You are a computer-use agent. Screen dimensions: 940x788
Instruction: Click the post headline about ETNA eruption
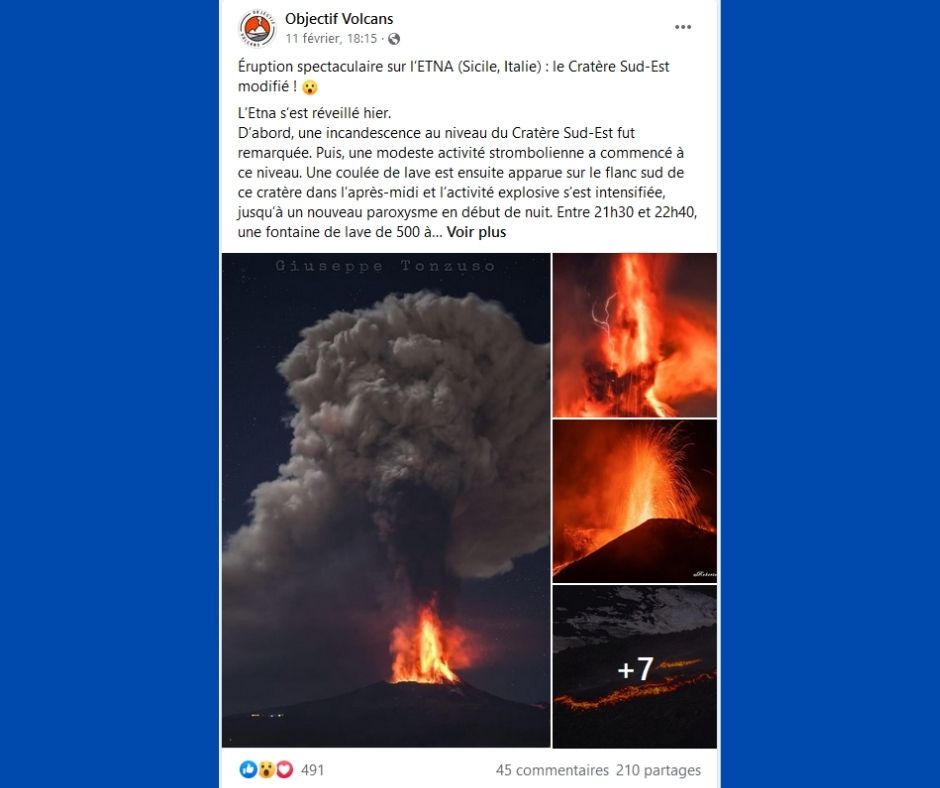coord(454,76)
